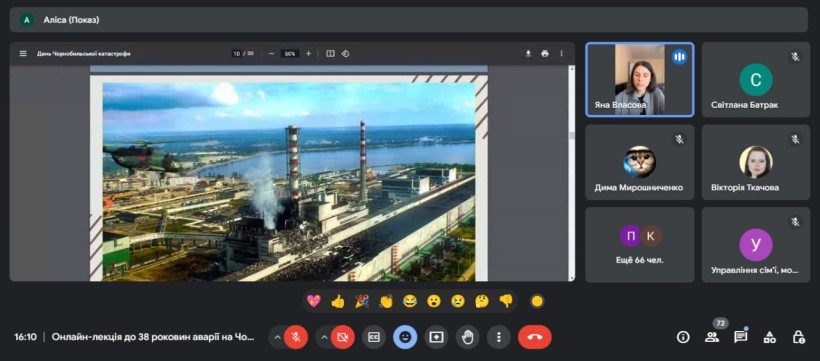Expand video settings arrow
The height and width of the screenshot is (361, 820).
click(x=324, y=337)
